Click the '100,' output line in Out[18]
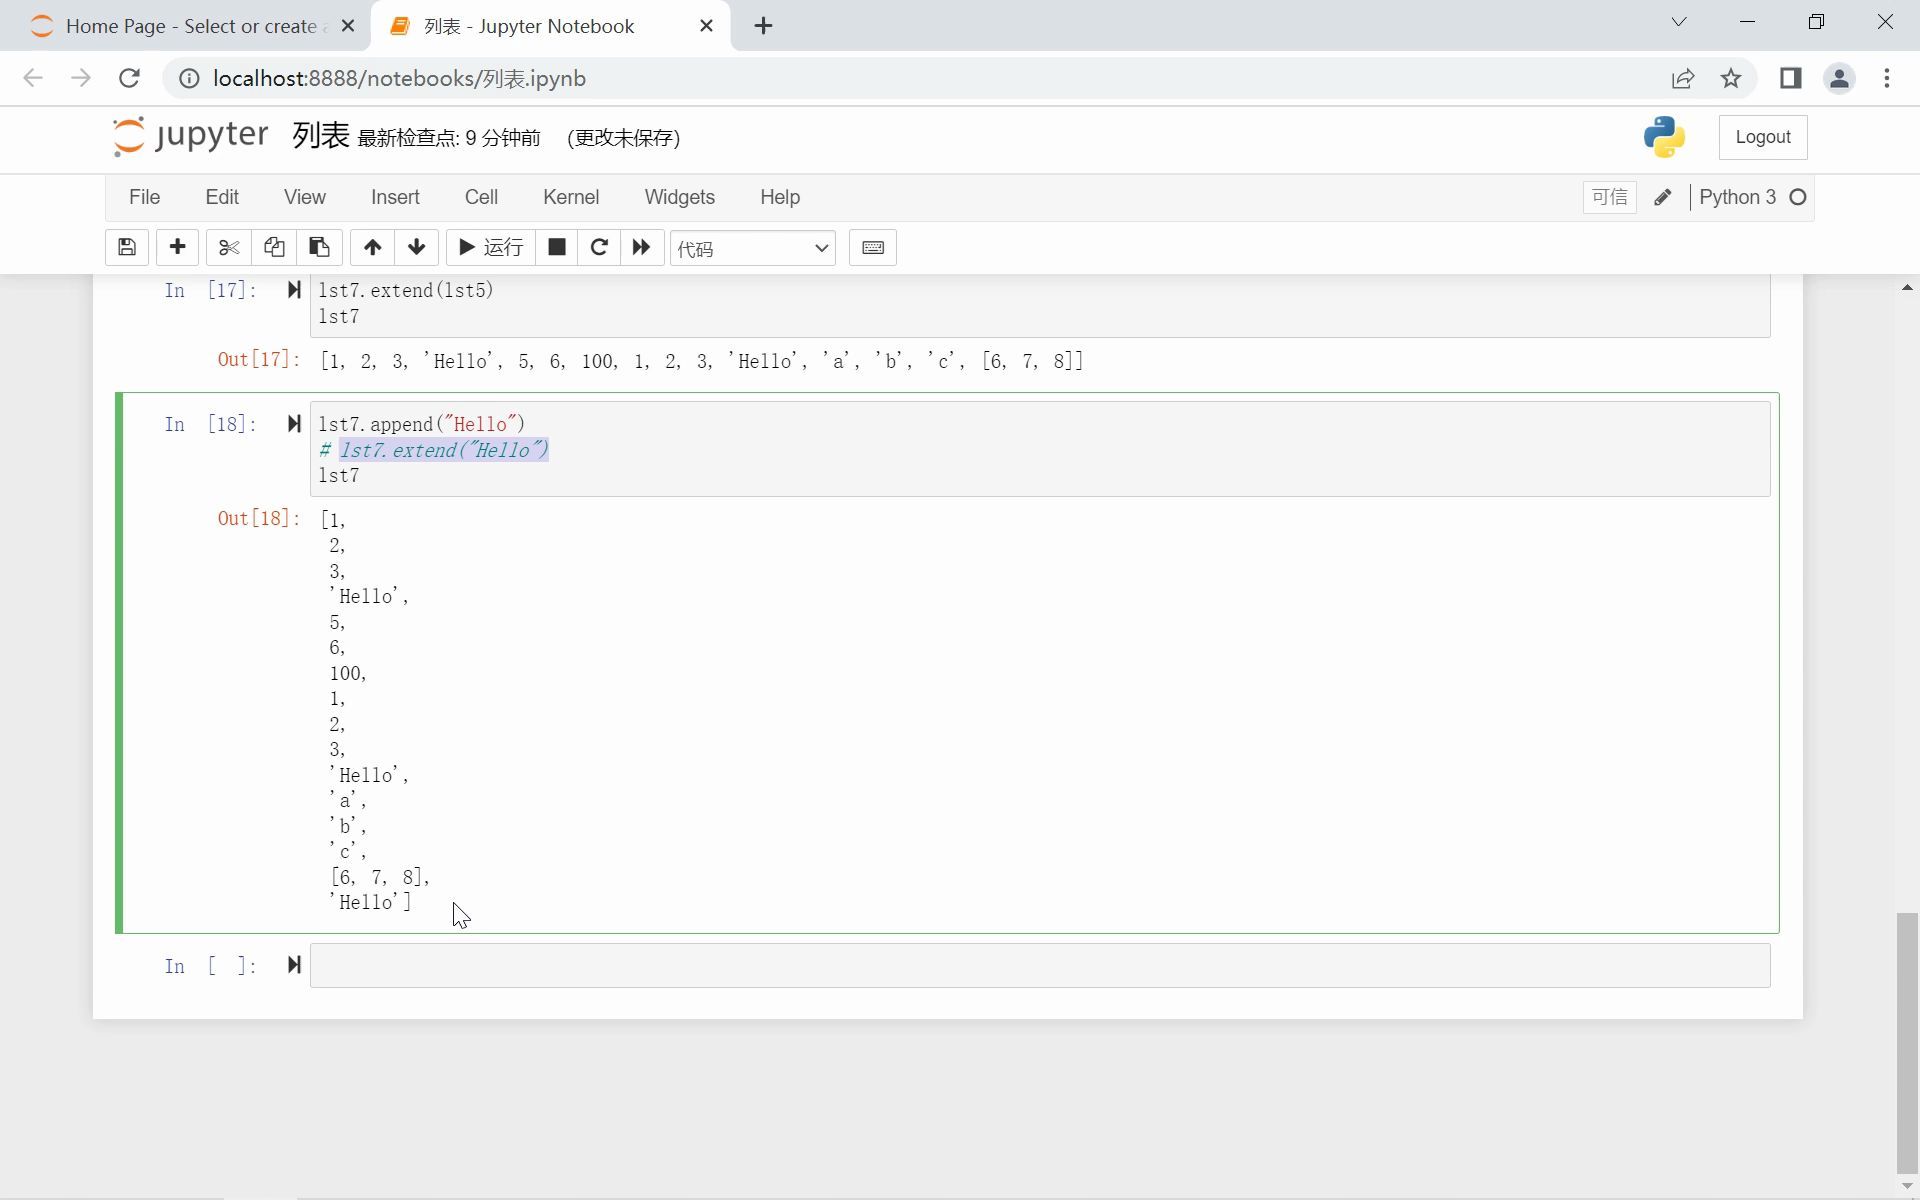The width and height of the screenshot is (1920, 1200). coord(348,673)
